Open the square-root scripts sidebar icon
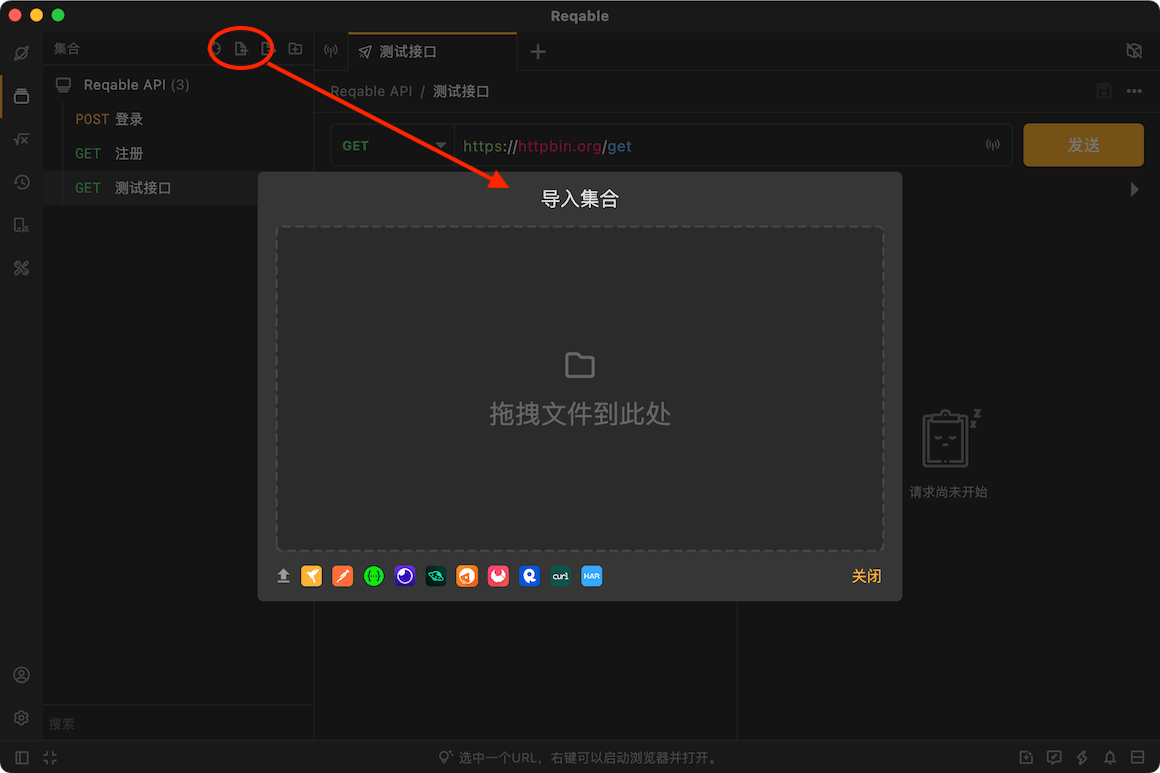The image size is (1160, 773). [x=21, y=139]
